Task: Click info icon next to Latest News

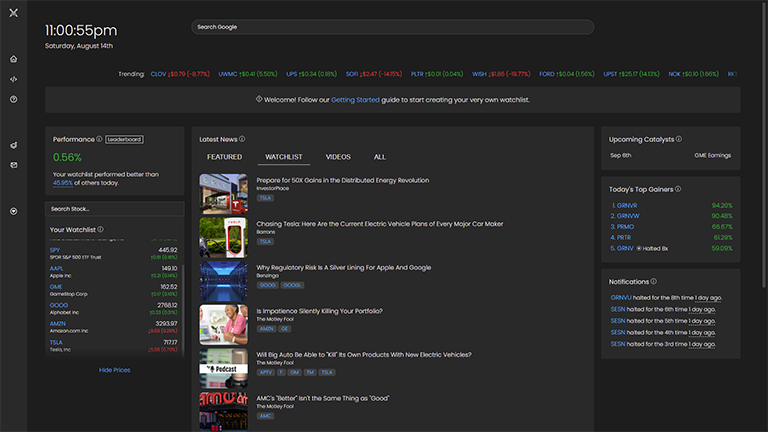Action: pos(242,139)
